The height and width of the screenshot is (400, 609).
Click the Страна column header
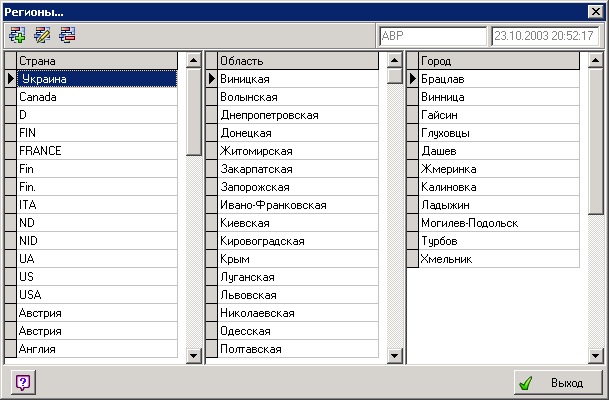click(x=97, y=61)
